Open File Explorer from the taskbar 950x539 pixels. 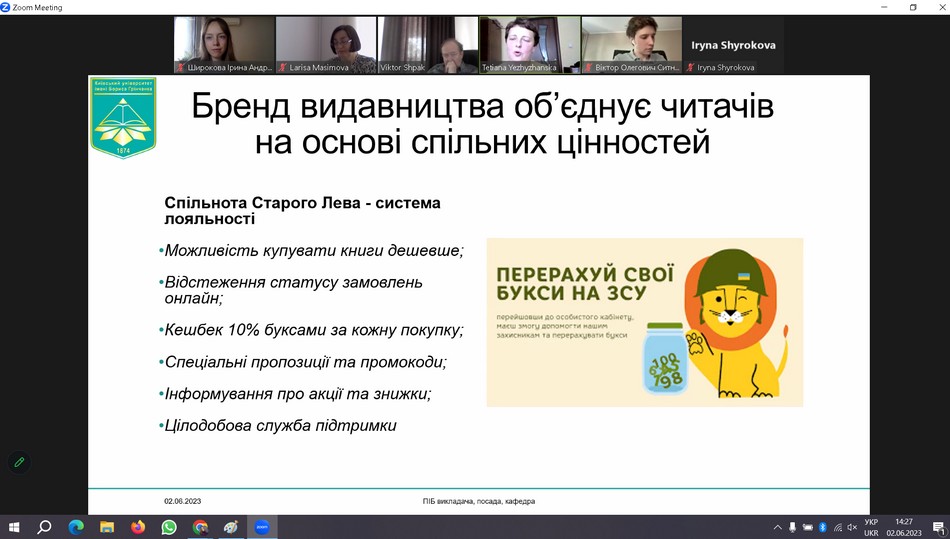[x=107, y=527]
